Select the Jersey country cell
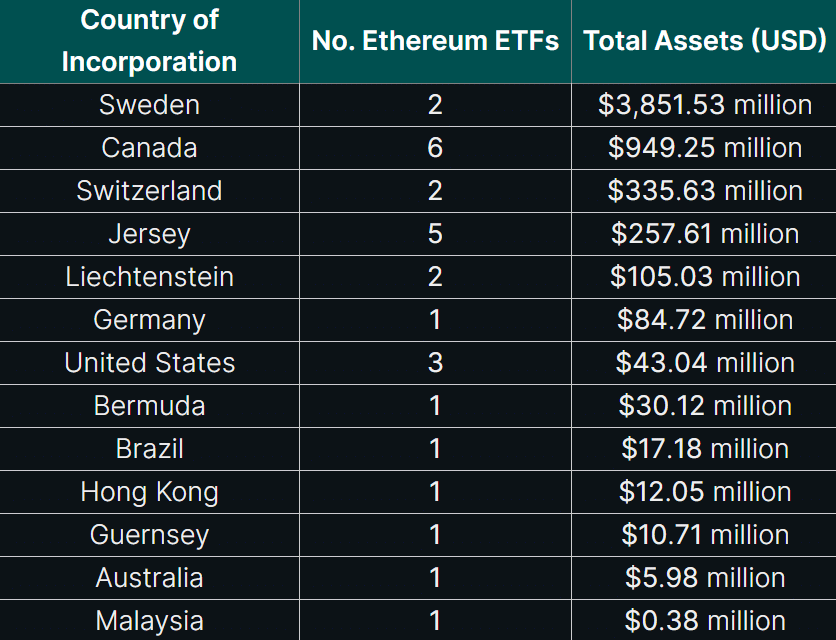This screenshot has height=640, width=836. point(149,234)
